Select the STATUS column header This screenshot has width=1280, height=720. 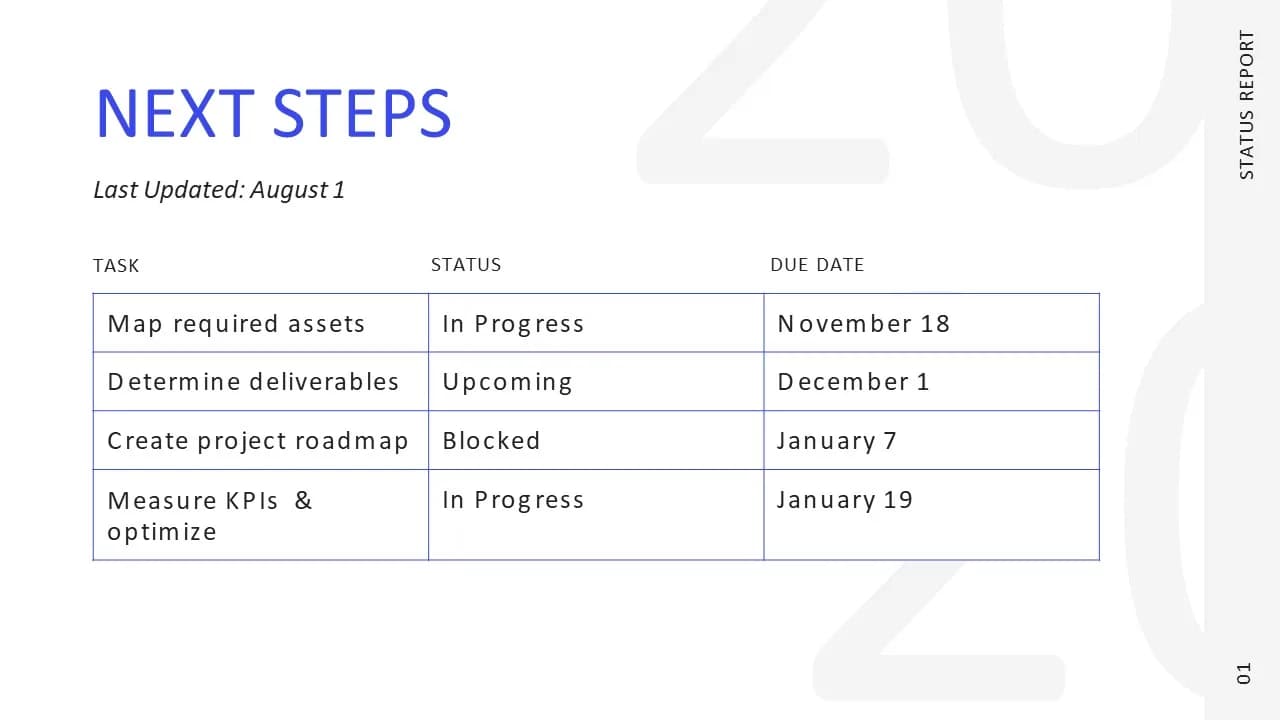tap(466, 265)
